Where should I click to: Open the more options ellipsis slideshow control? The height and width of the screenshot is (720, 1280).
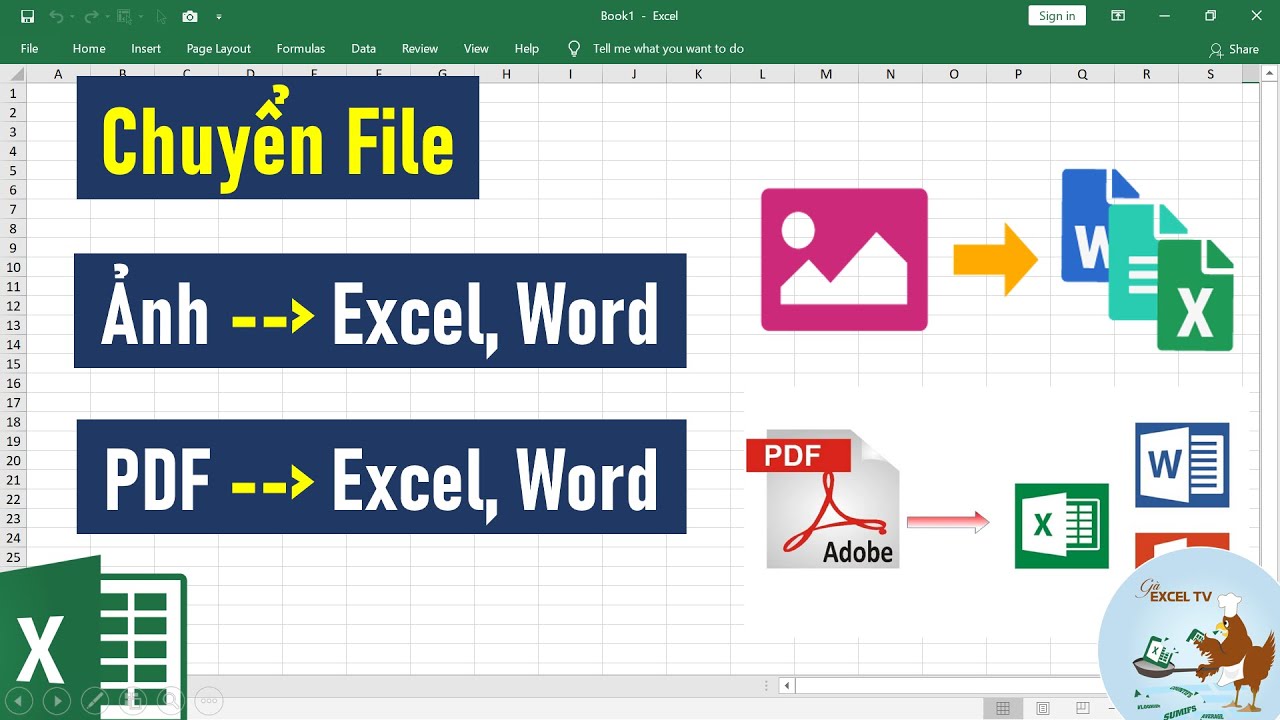click(208, 701)
